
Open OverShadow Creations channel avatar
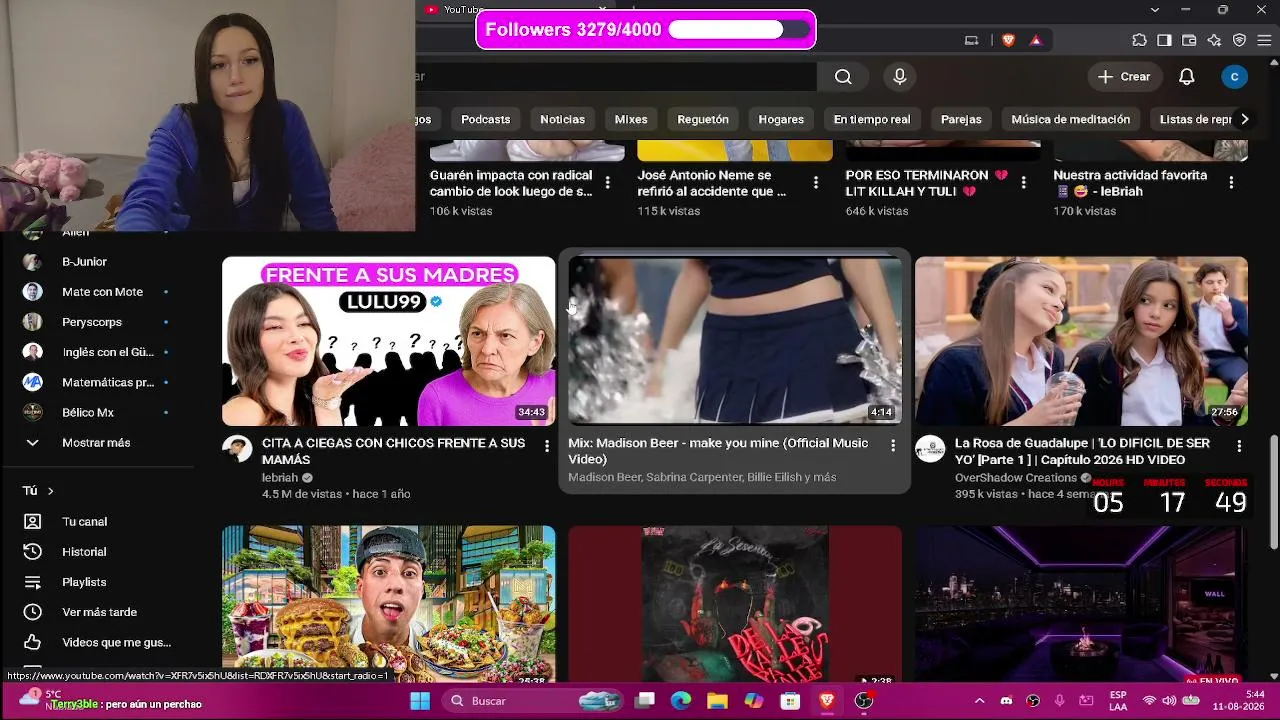click(930, 449)
